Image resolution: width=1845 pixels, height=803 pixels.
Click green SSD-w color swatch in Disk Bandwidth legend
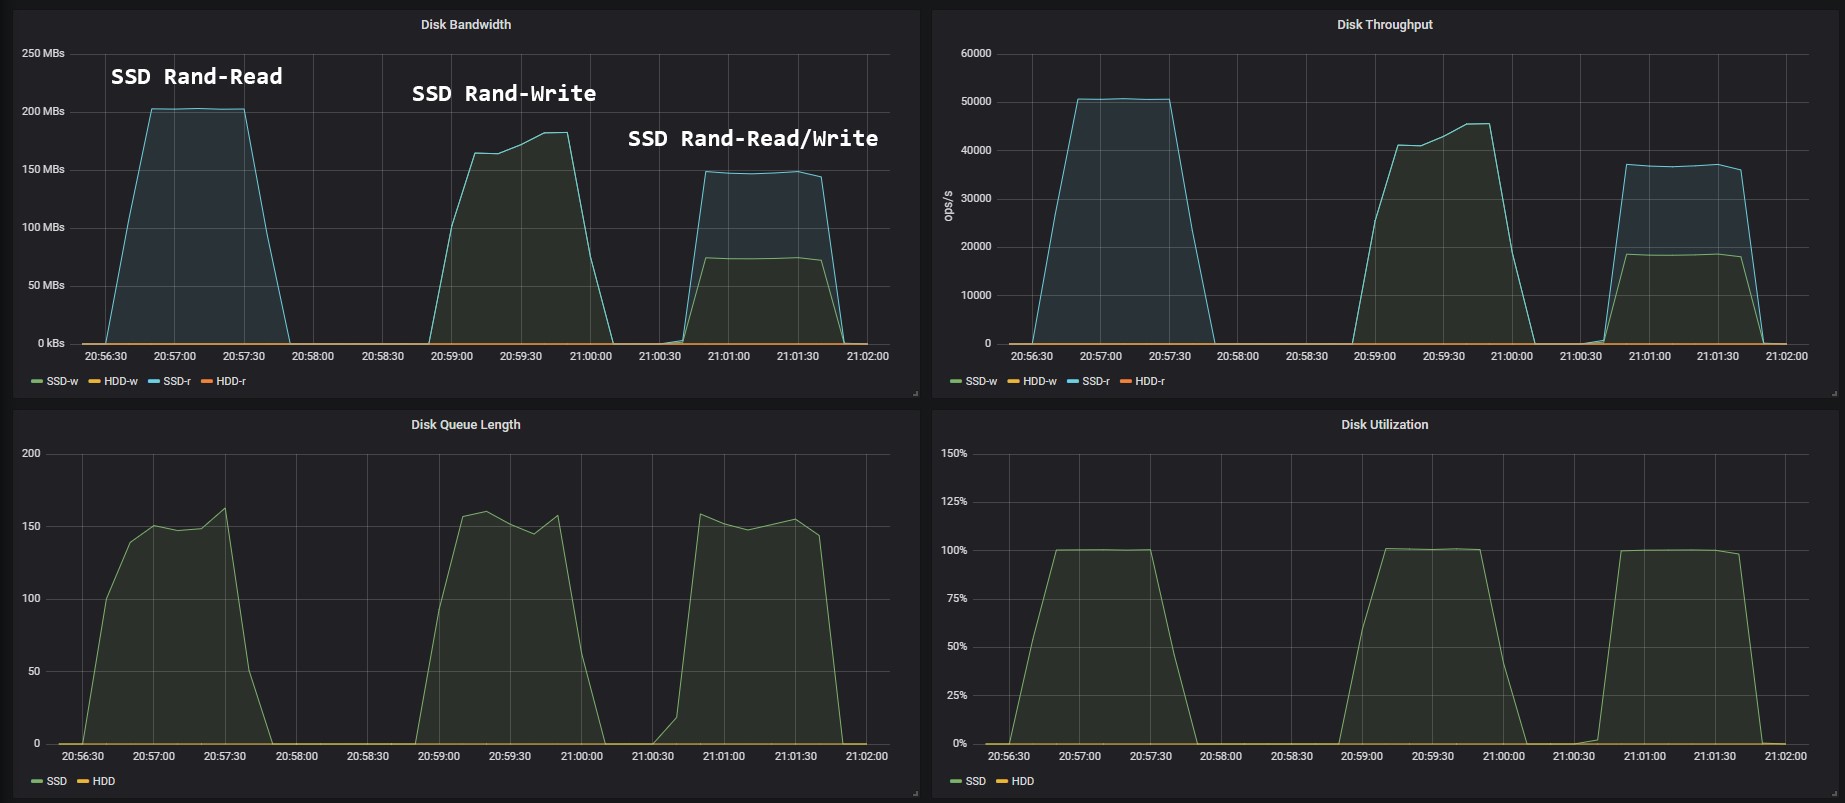[x=37, y=381]
